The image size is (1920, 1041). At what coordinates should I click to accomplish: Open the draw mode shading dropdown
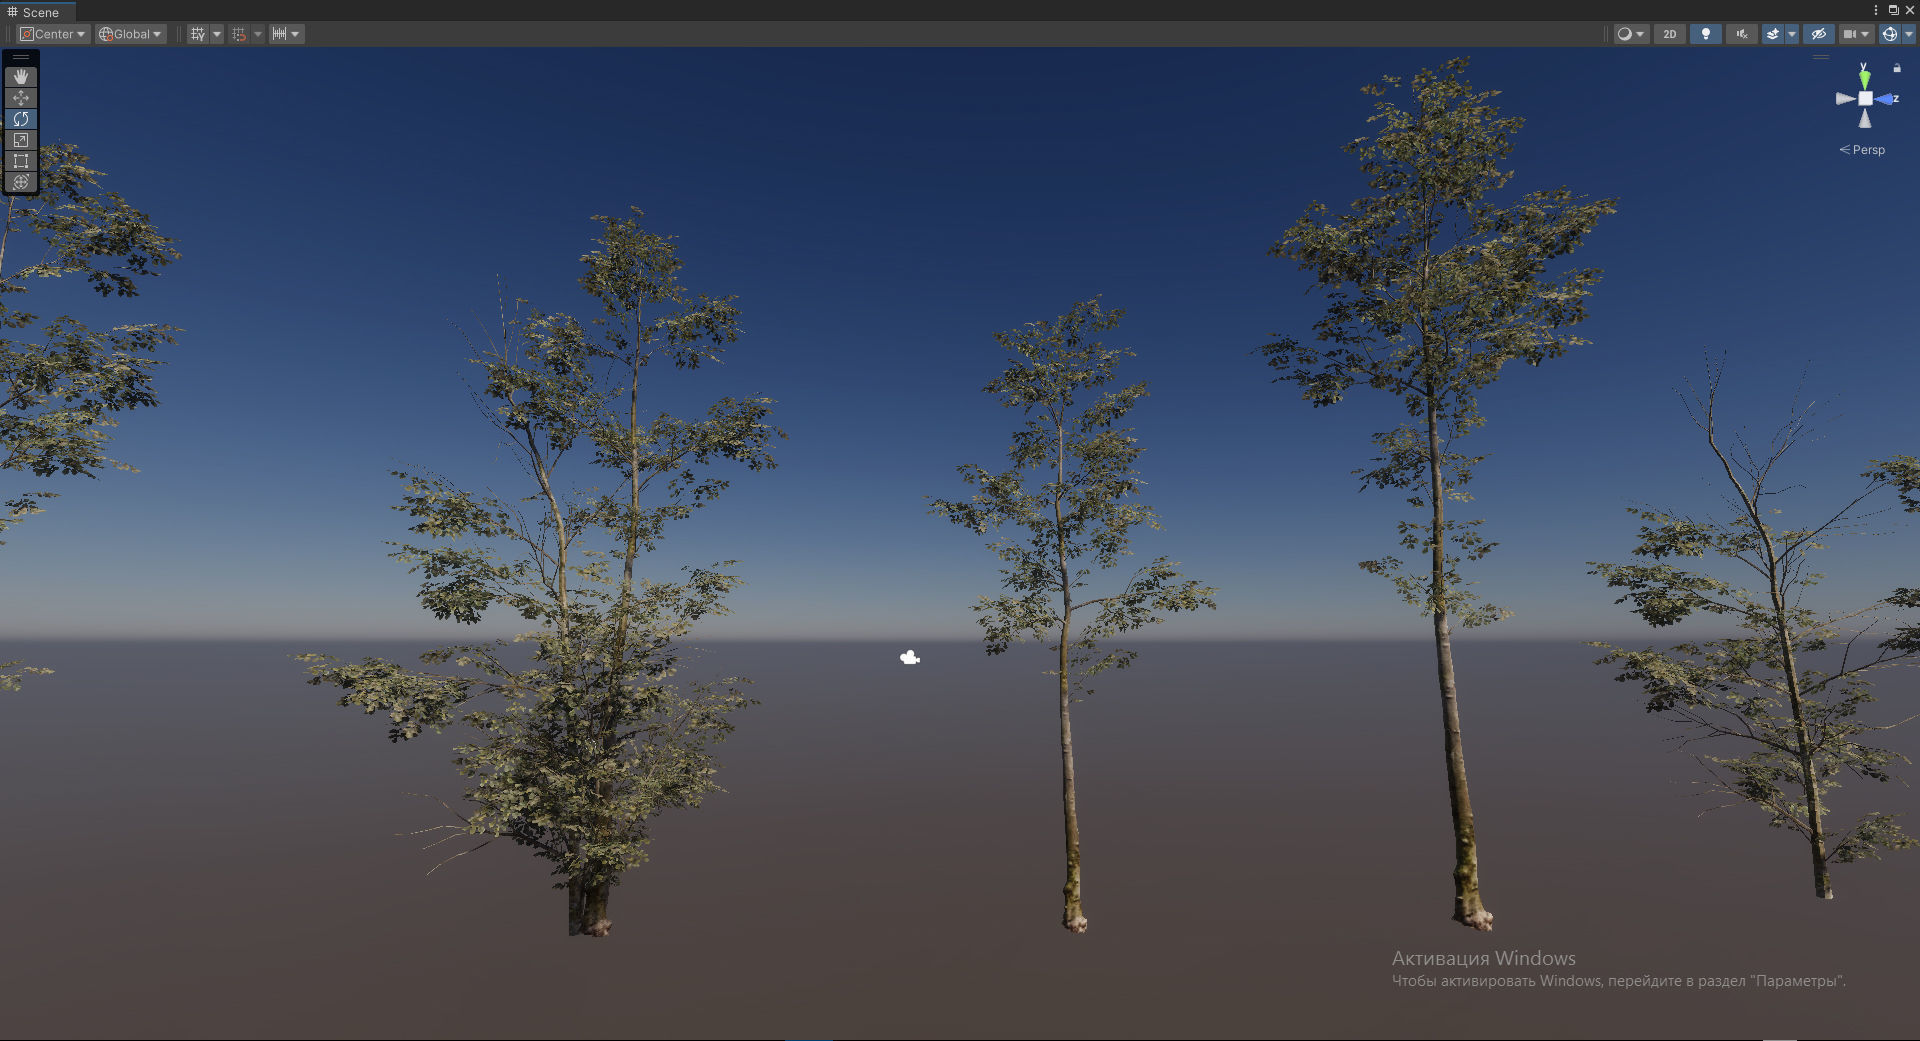(1631, 34)
